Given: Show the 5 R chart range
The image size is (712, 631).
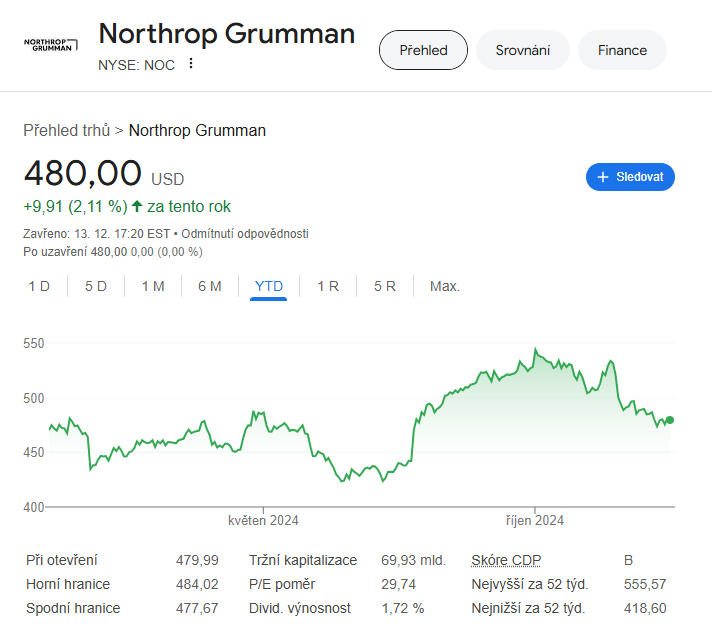Looking at the screenshot, I should (x=385, y=286).
